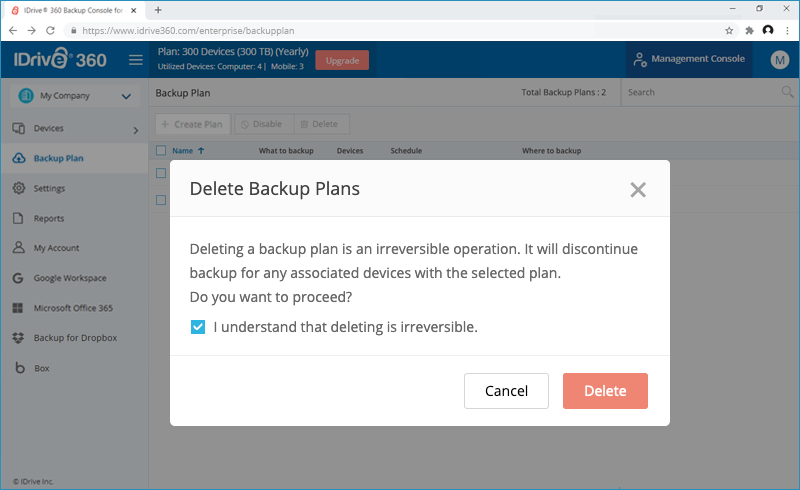Click the Box sidebar icon

coord(19,368)
